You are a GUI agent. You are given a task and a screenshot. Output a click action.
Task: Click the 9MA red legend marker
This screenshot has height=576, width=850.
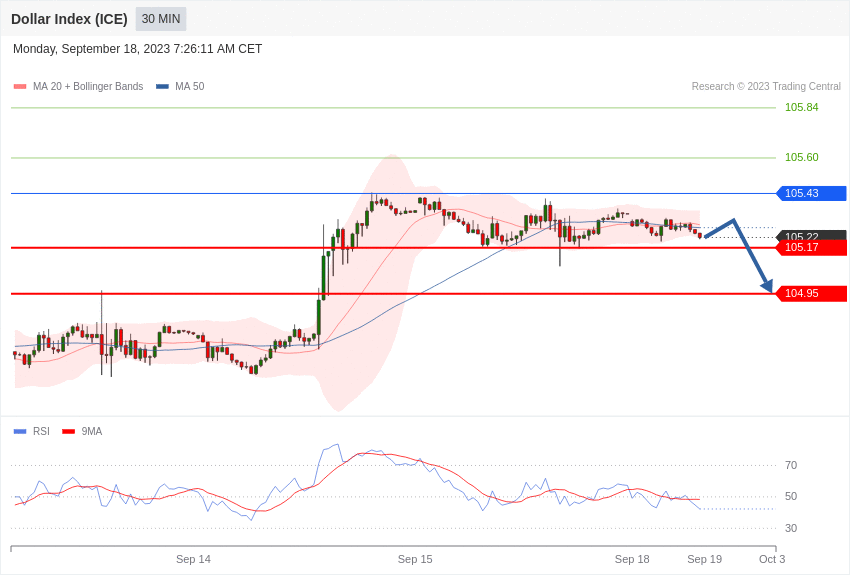68,431
